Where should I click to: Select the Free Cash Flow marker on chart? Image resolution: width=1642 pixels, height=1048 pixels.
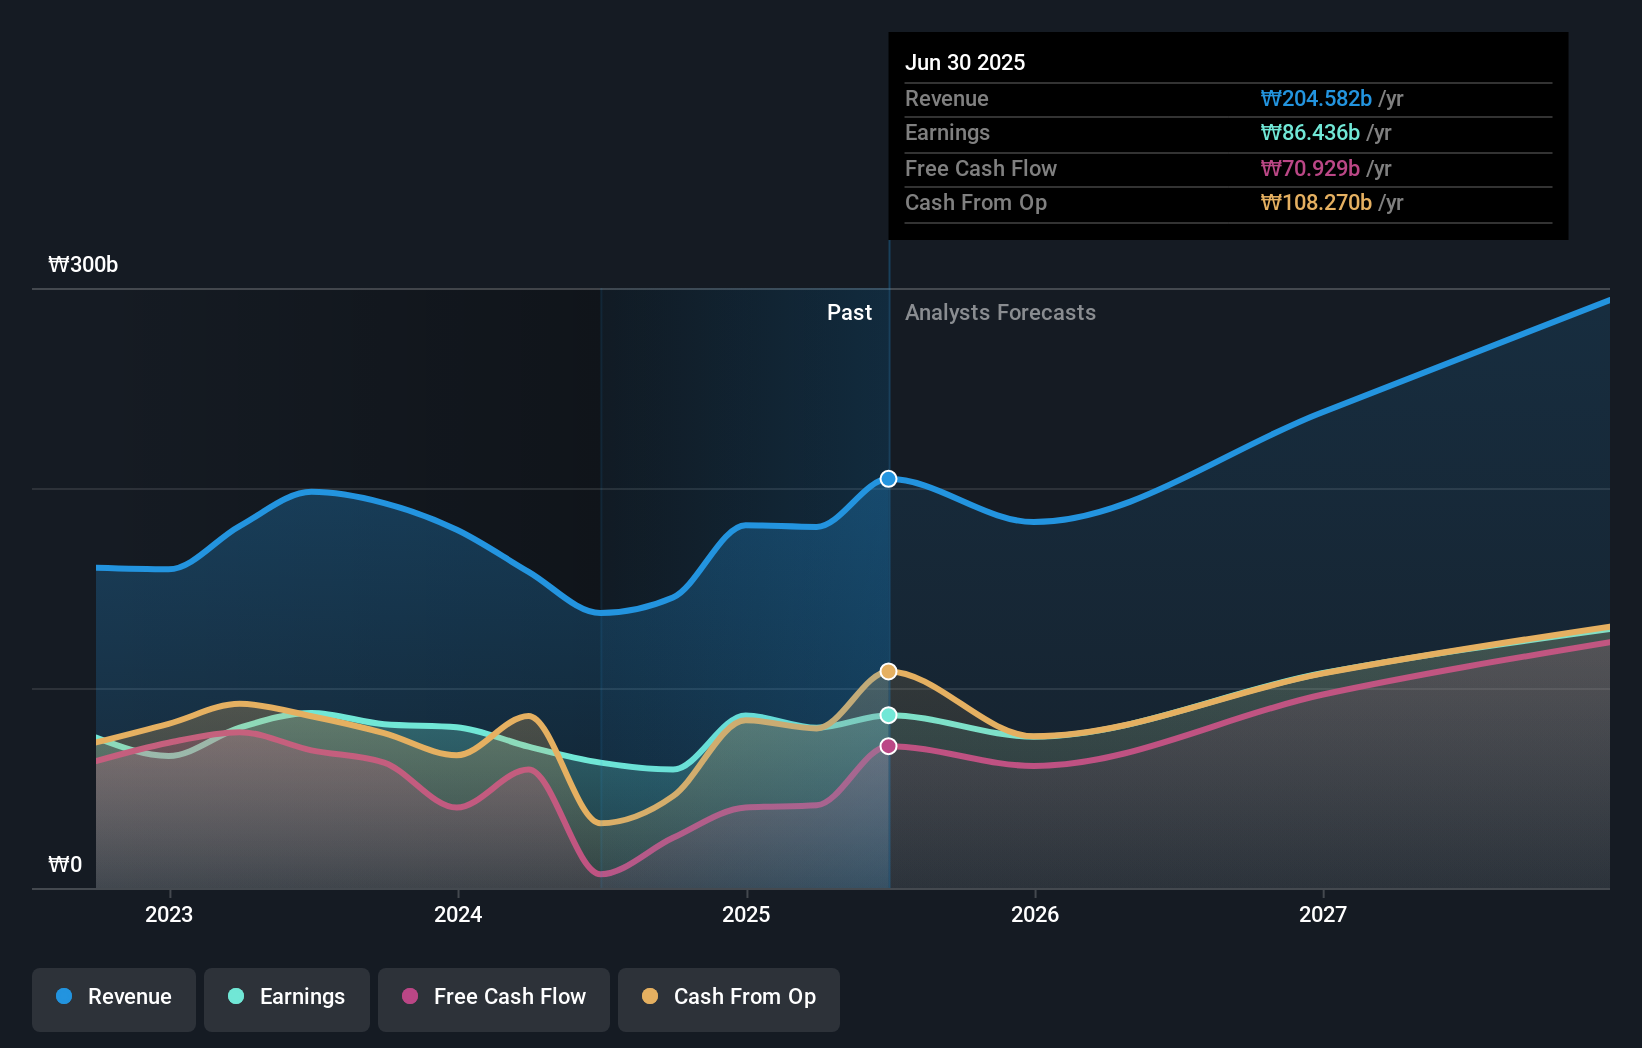(x=887, y=745)
